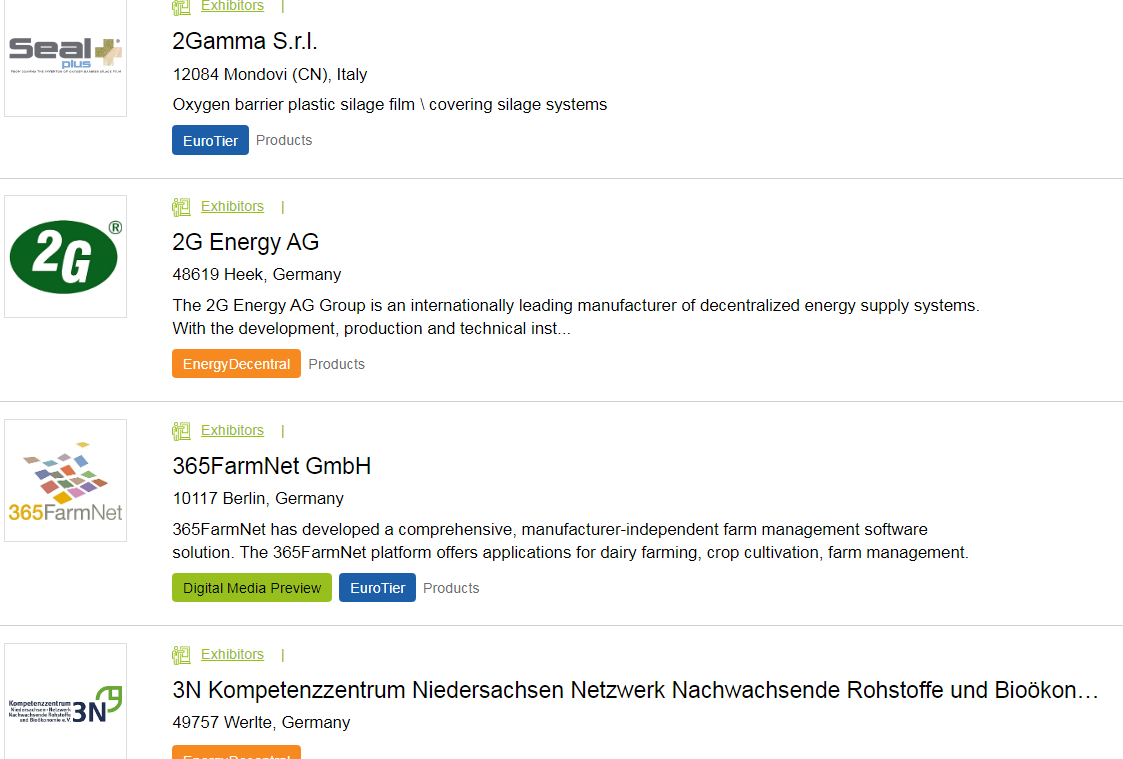Click the orange EnergyDecentral tag for 2G Energy
1123x759 pixels.
pos(236,364)
